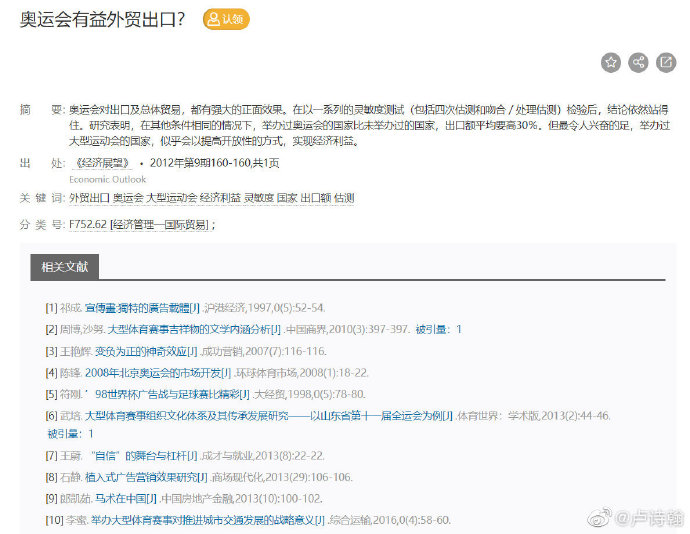
Task: Click the paper title 奥运会有益外贸出口?
Action: [102, 20]
